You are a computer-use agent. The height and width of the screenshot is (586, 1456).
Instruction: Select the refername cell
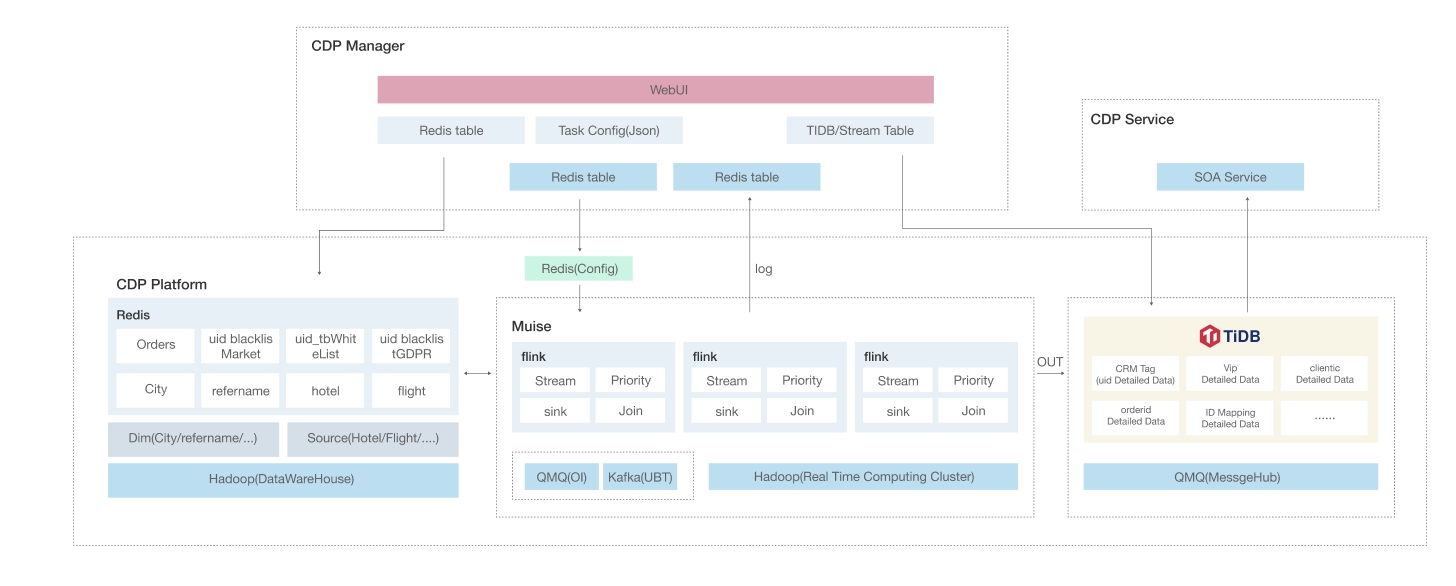point(241,391)
